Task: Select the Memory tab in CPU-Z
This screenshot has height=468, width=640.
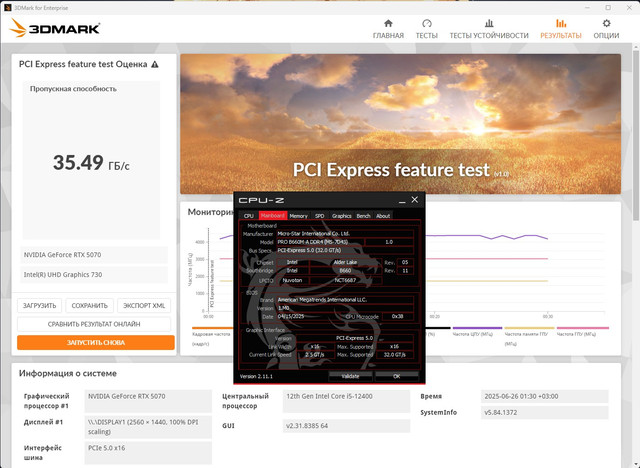Action: click(298, 215)
